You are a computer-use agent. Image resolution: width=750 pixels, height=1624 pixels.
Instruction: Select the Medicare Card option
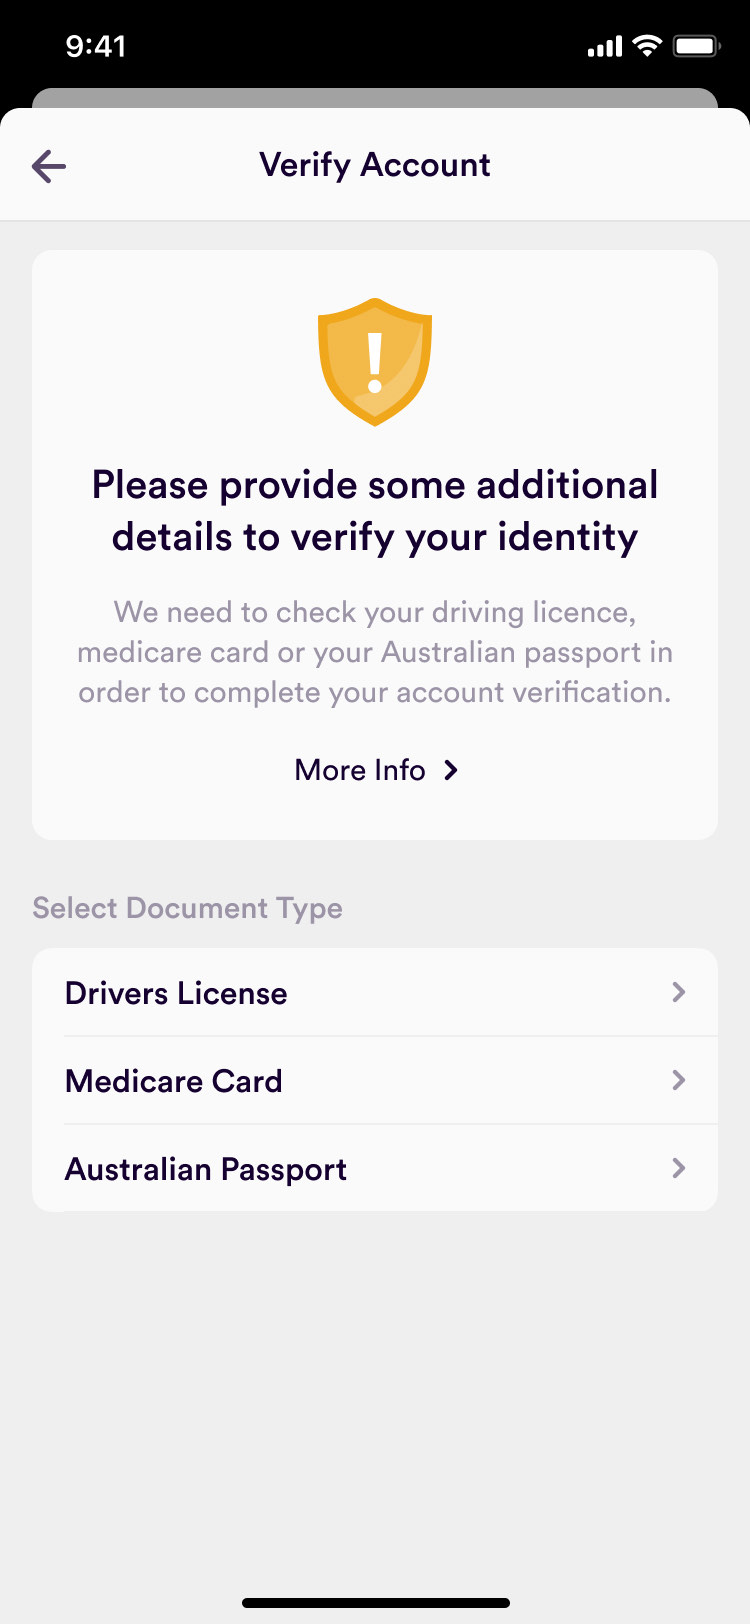click(x=174, y=1081)
